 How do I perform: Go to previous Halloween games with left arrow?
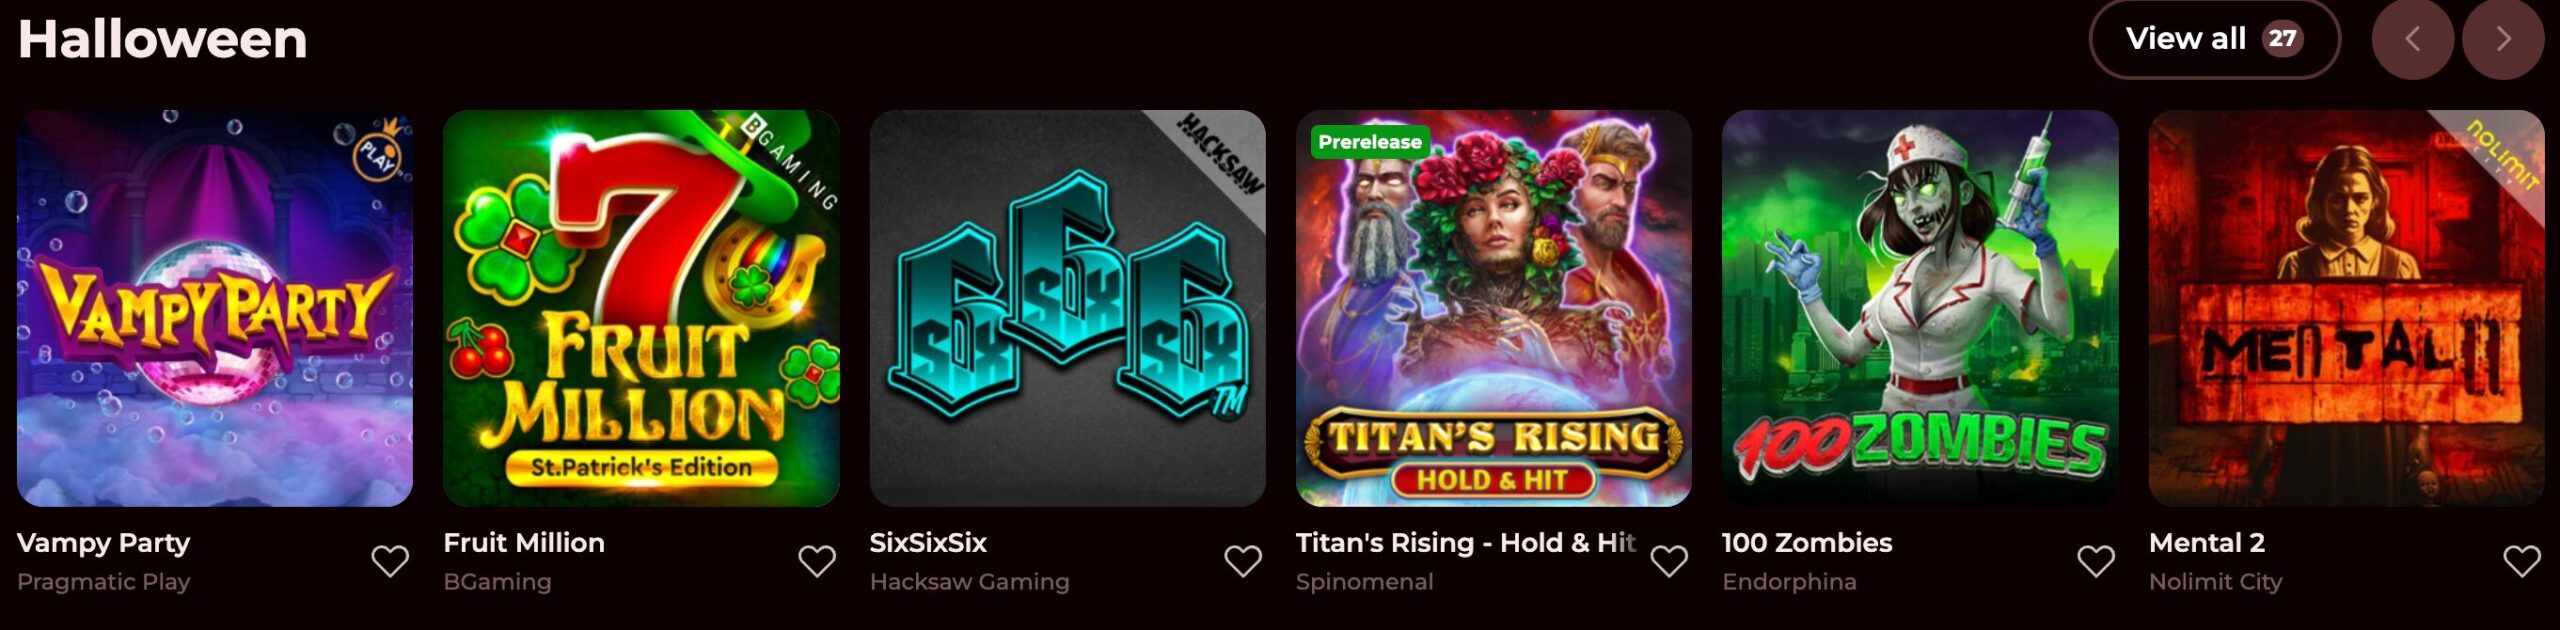(2413, 39)
